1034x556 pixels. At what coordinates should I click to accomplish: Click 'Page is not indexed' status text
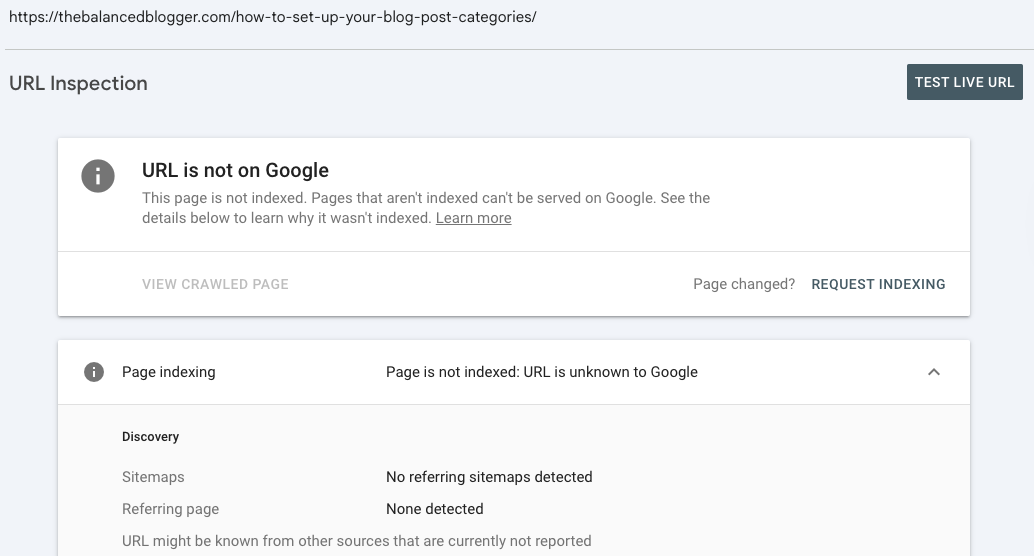(541, 372)
